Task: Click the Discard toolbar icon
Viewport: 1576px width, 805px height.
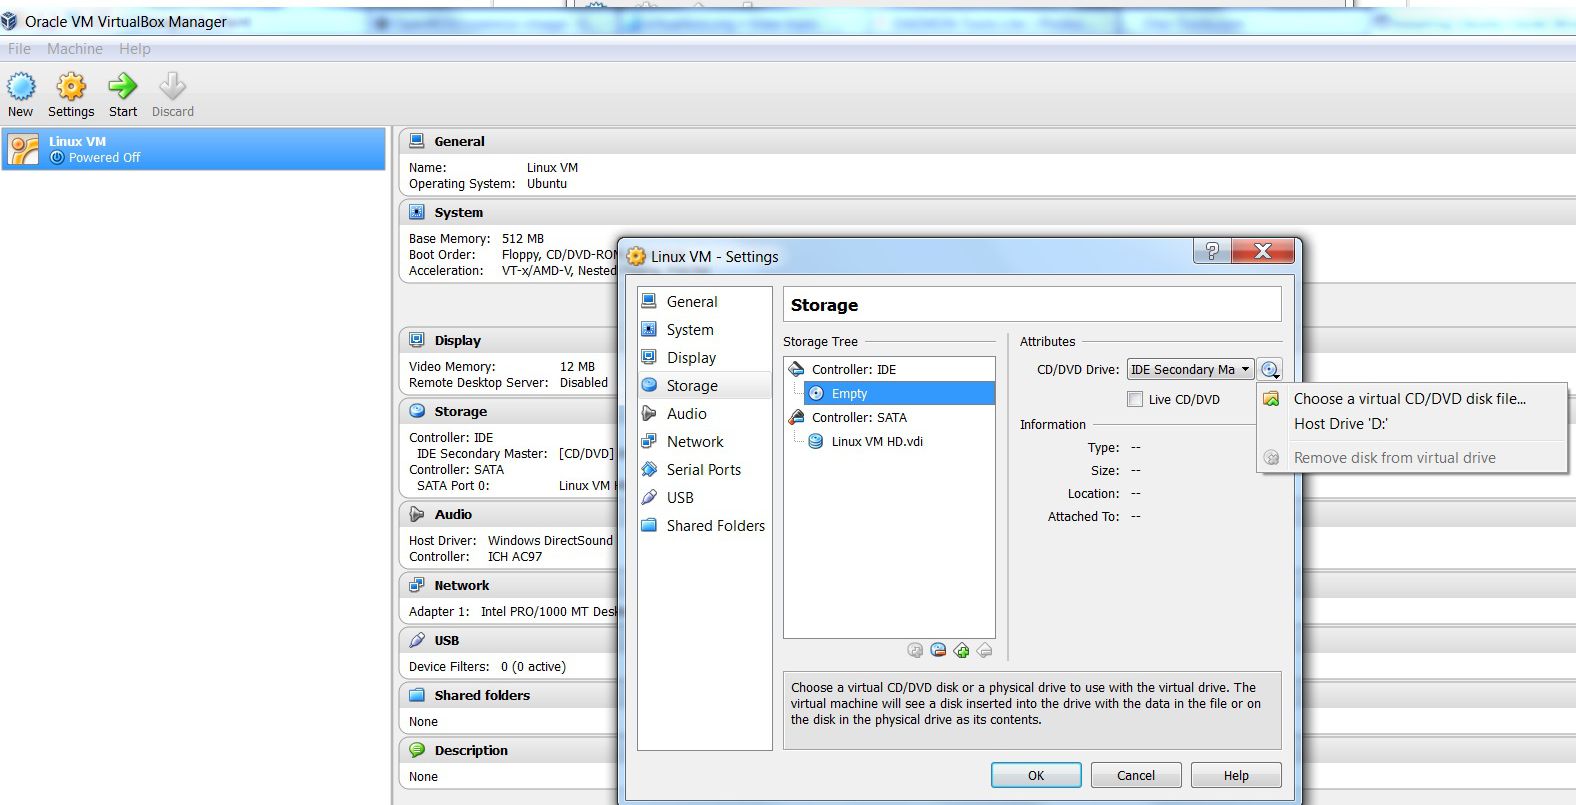Action: tap(172, 87)
